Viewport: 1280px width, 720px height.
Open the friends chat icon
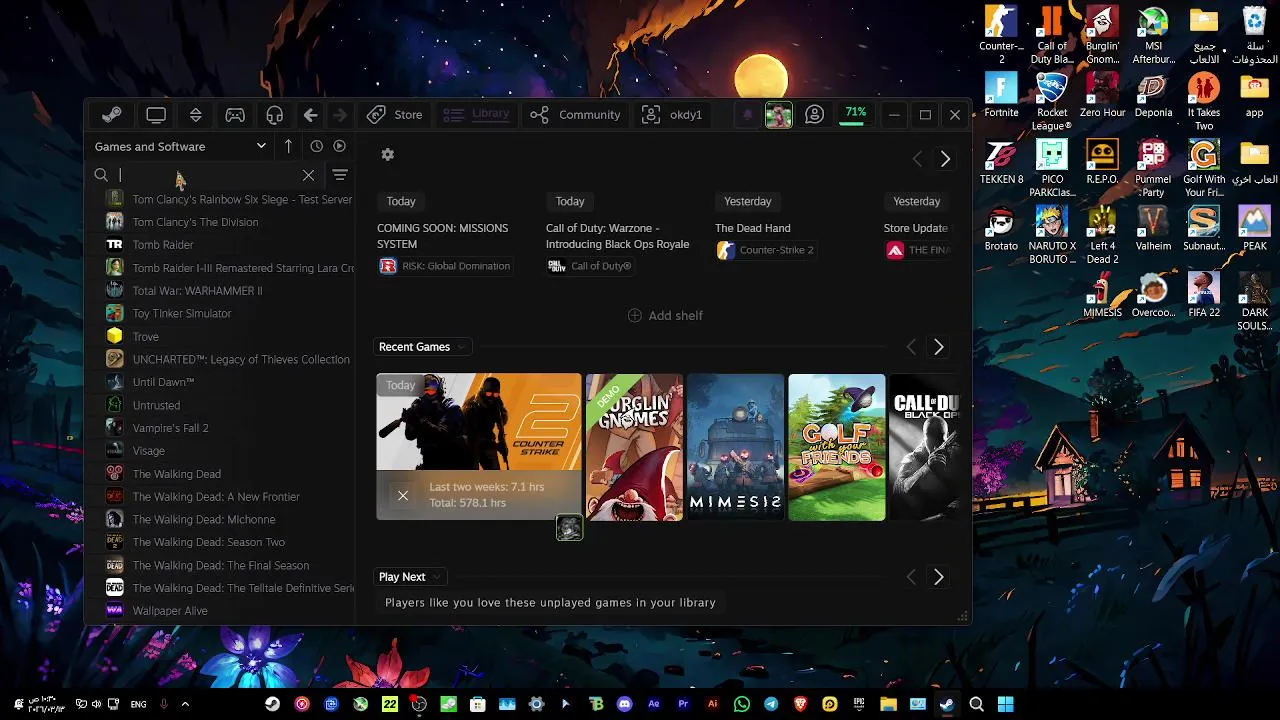pos(815,115)
